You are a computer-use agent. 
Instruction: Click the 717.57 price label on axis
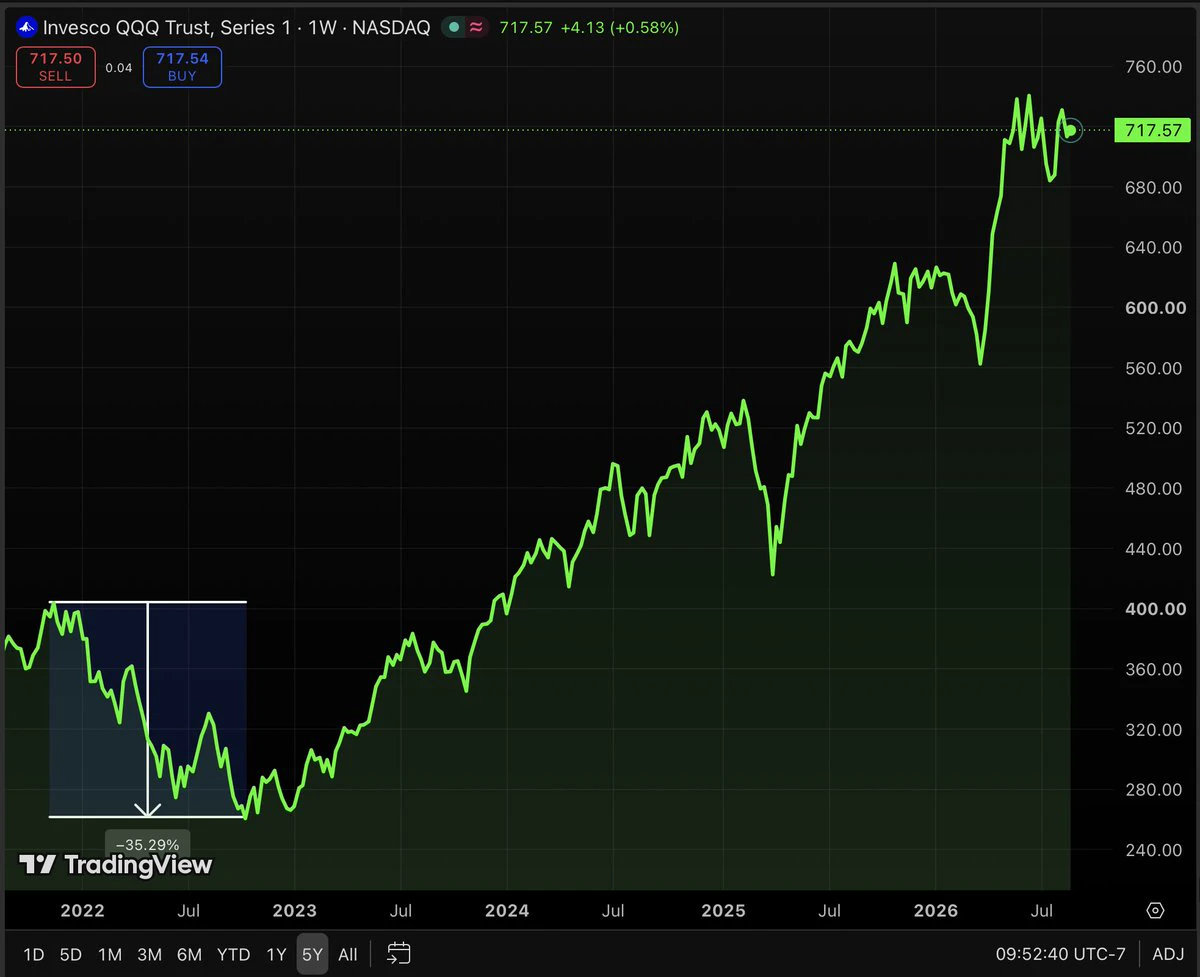1152,130
